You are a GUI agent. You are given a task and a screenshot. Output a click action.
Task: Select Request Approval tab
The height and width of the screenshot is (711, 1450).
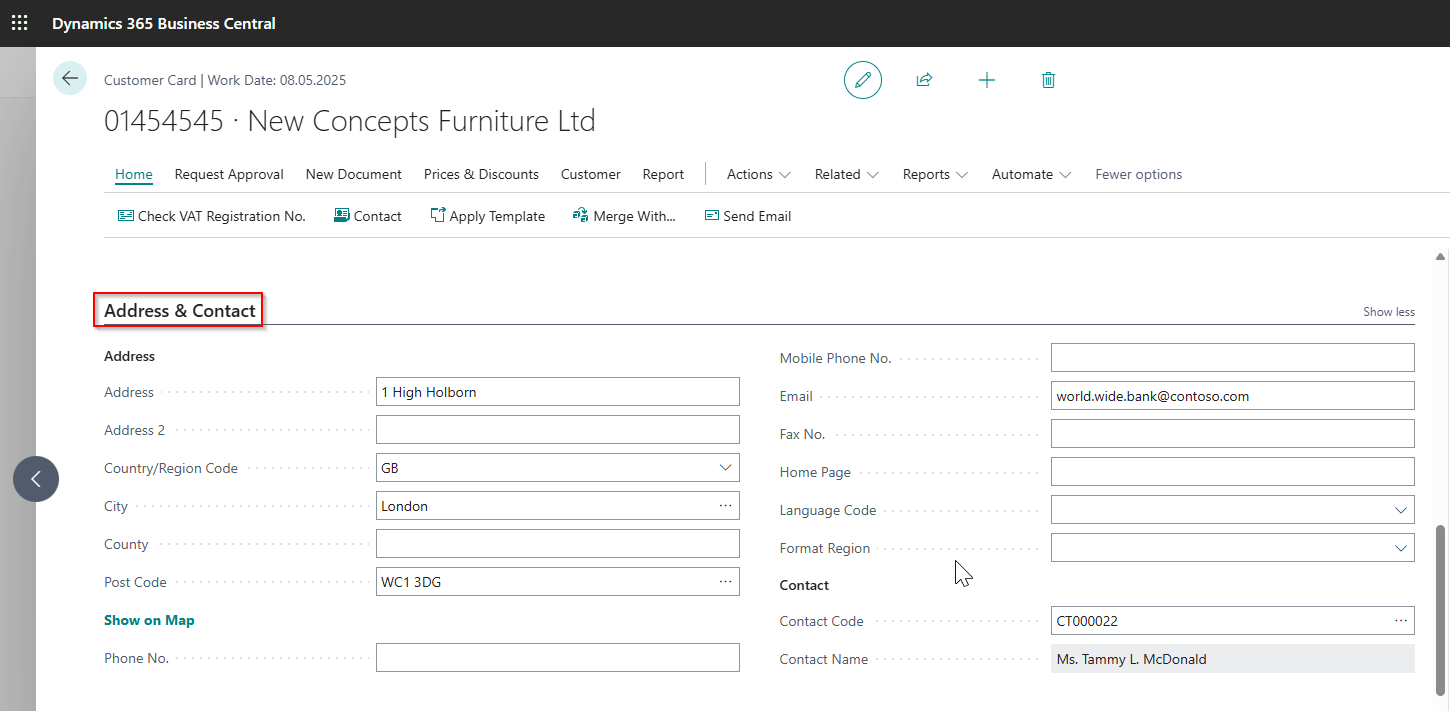[x=229, y=174]
